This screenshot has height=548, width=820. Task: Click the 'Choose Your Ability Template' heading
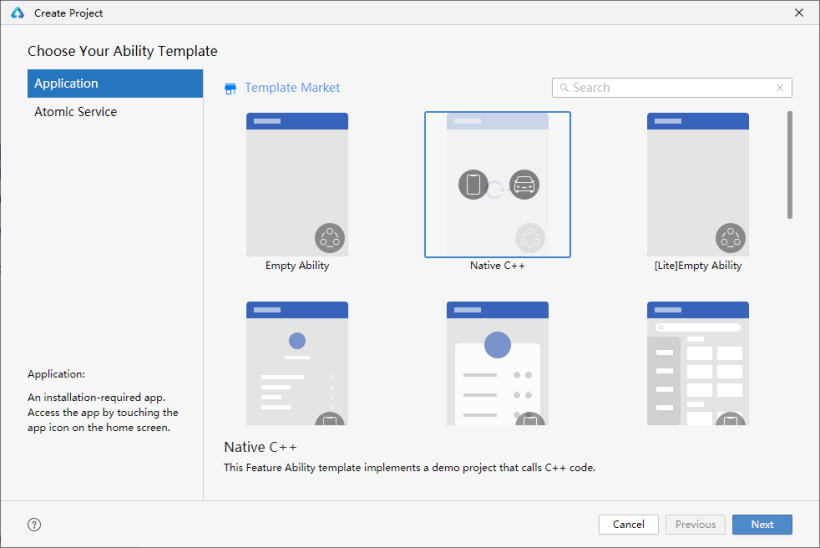[x=122, y=51]
